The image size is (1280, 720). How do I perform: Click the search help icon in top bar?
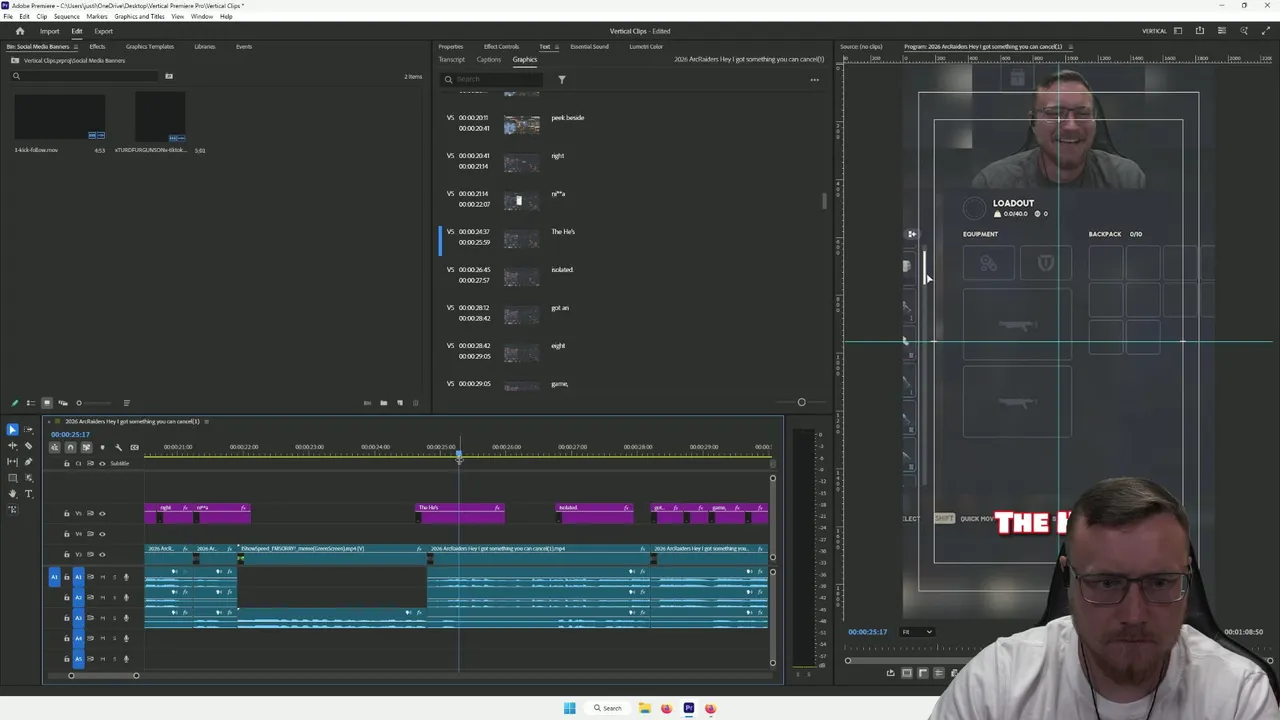(x=1244, y=31)
